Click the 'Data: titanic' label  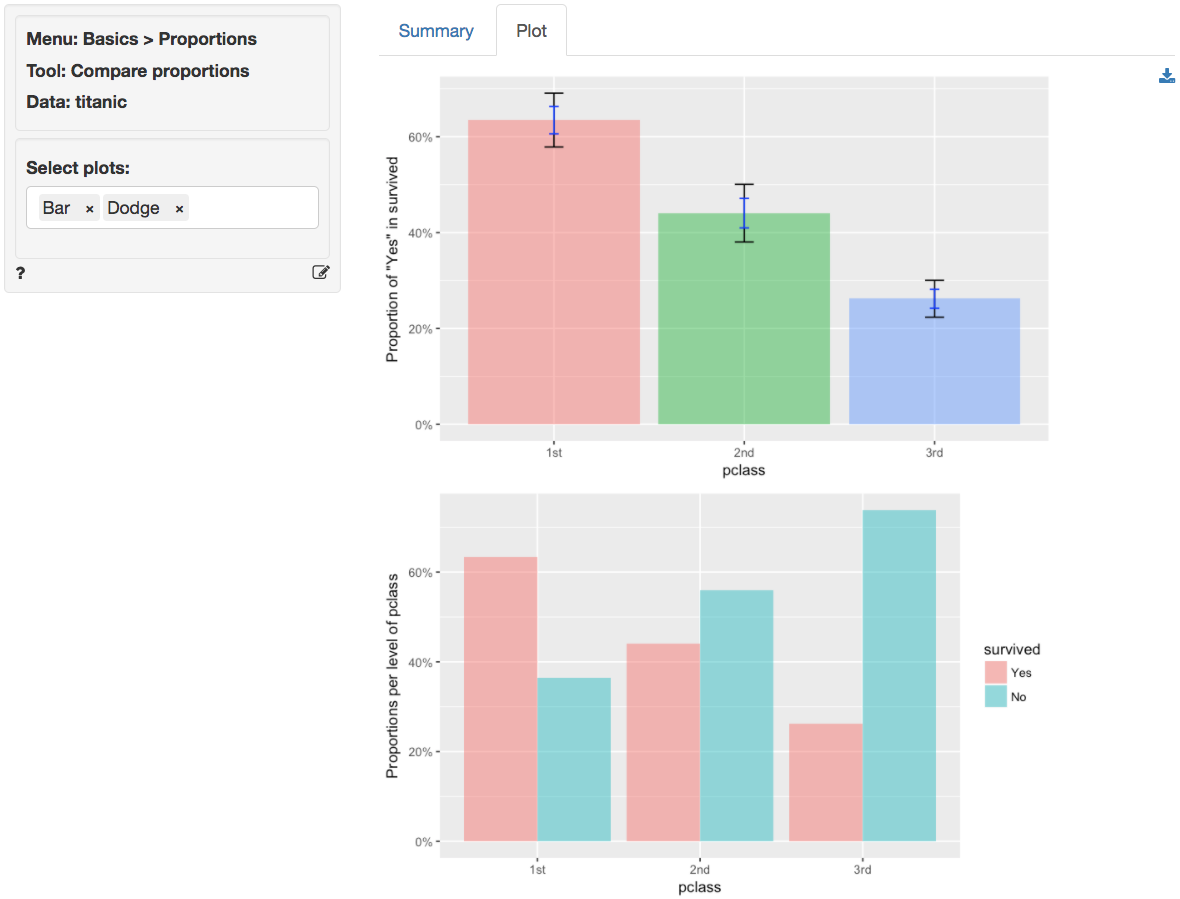[x=76, y=102]
